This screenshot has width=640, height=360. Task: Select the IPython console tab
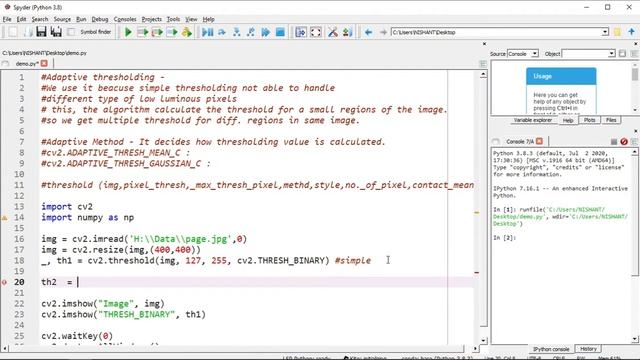click(x=551, y=349)
